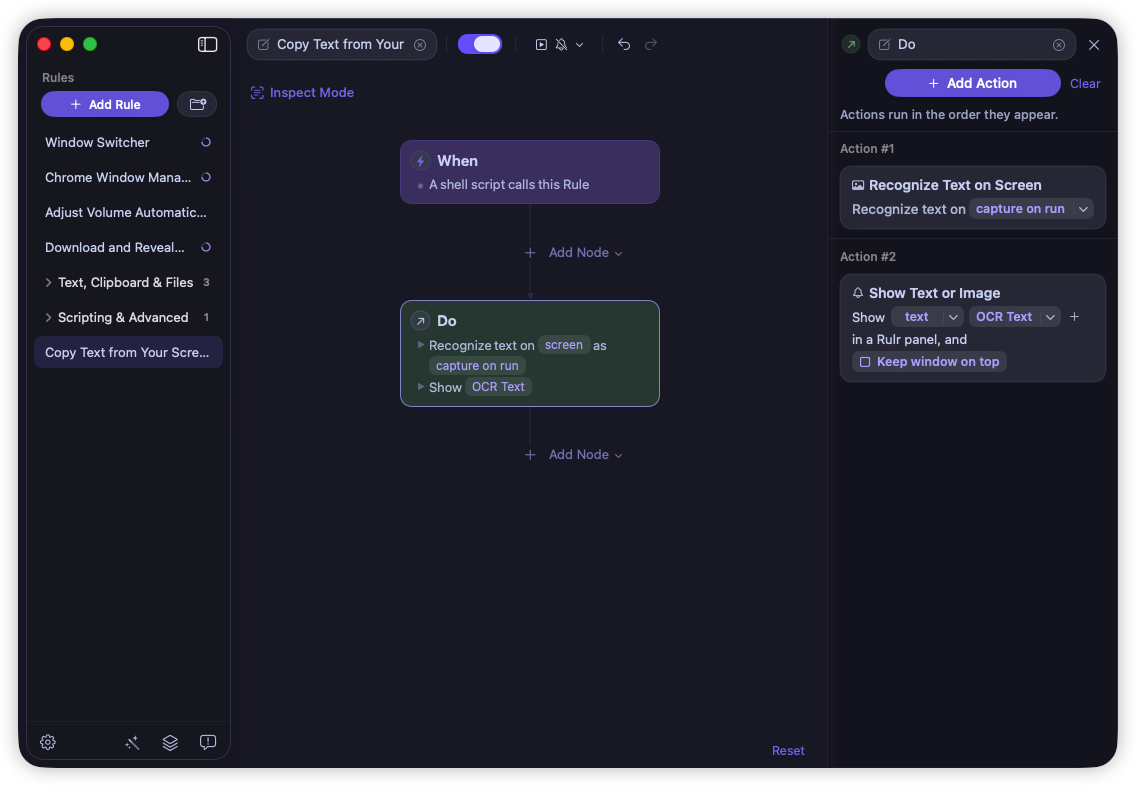Select Copy Text from Your Scre... rule
The width and height of the screenshot is (1136, 786).
[x=128, y=352]
